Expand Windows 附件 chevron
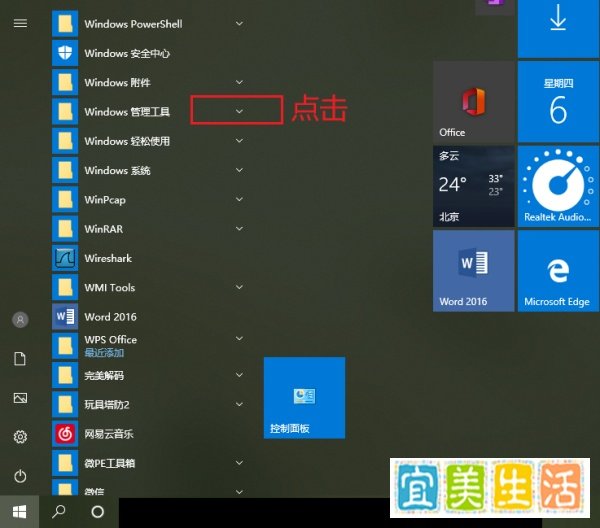The image size is (600, 528). [x=239, y=82]
